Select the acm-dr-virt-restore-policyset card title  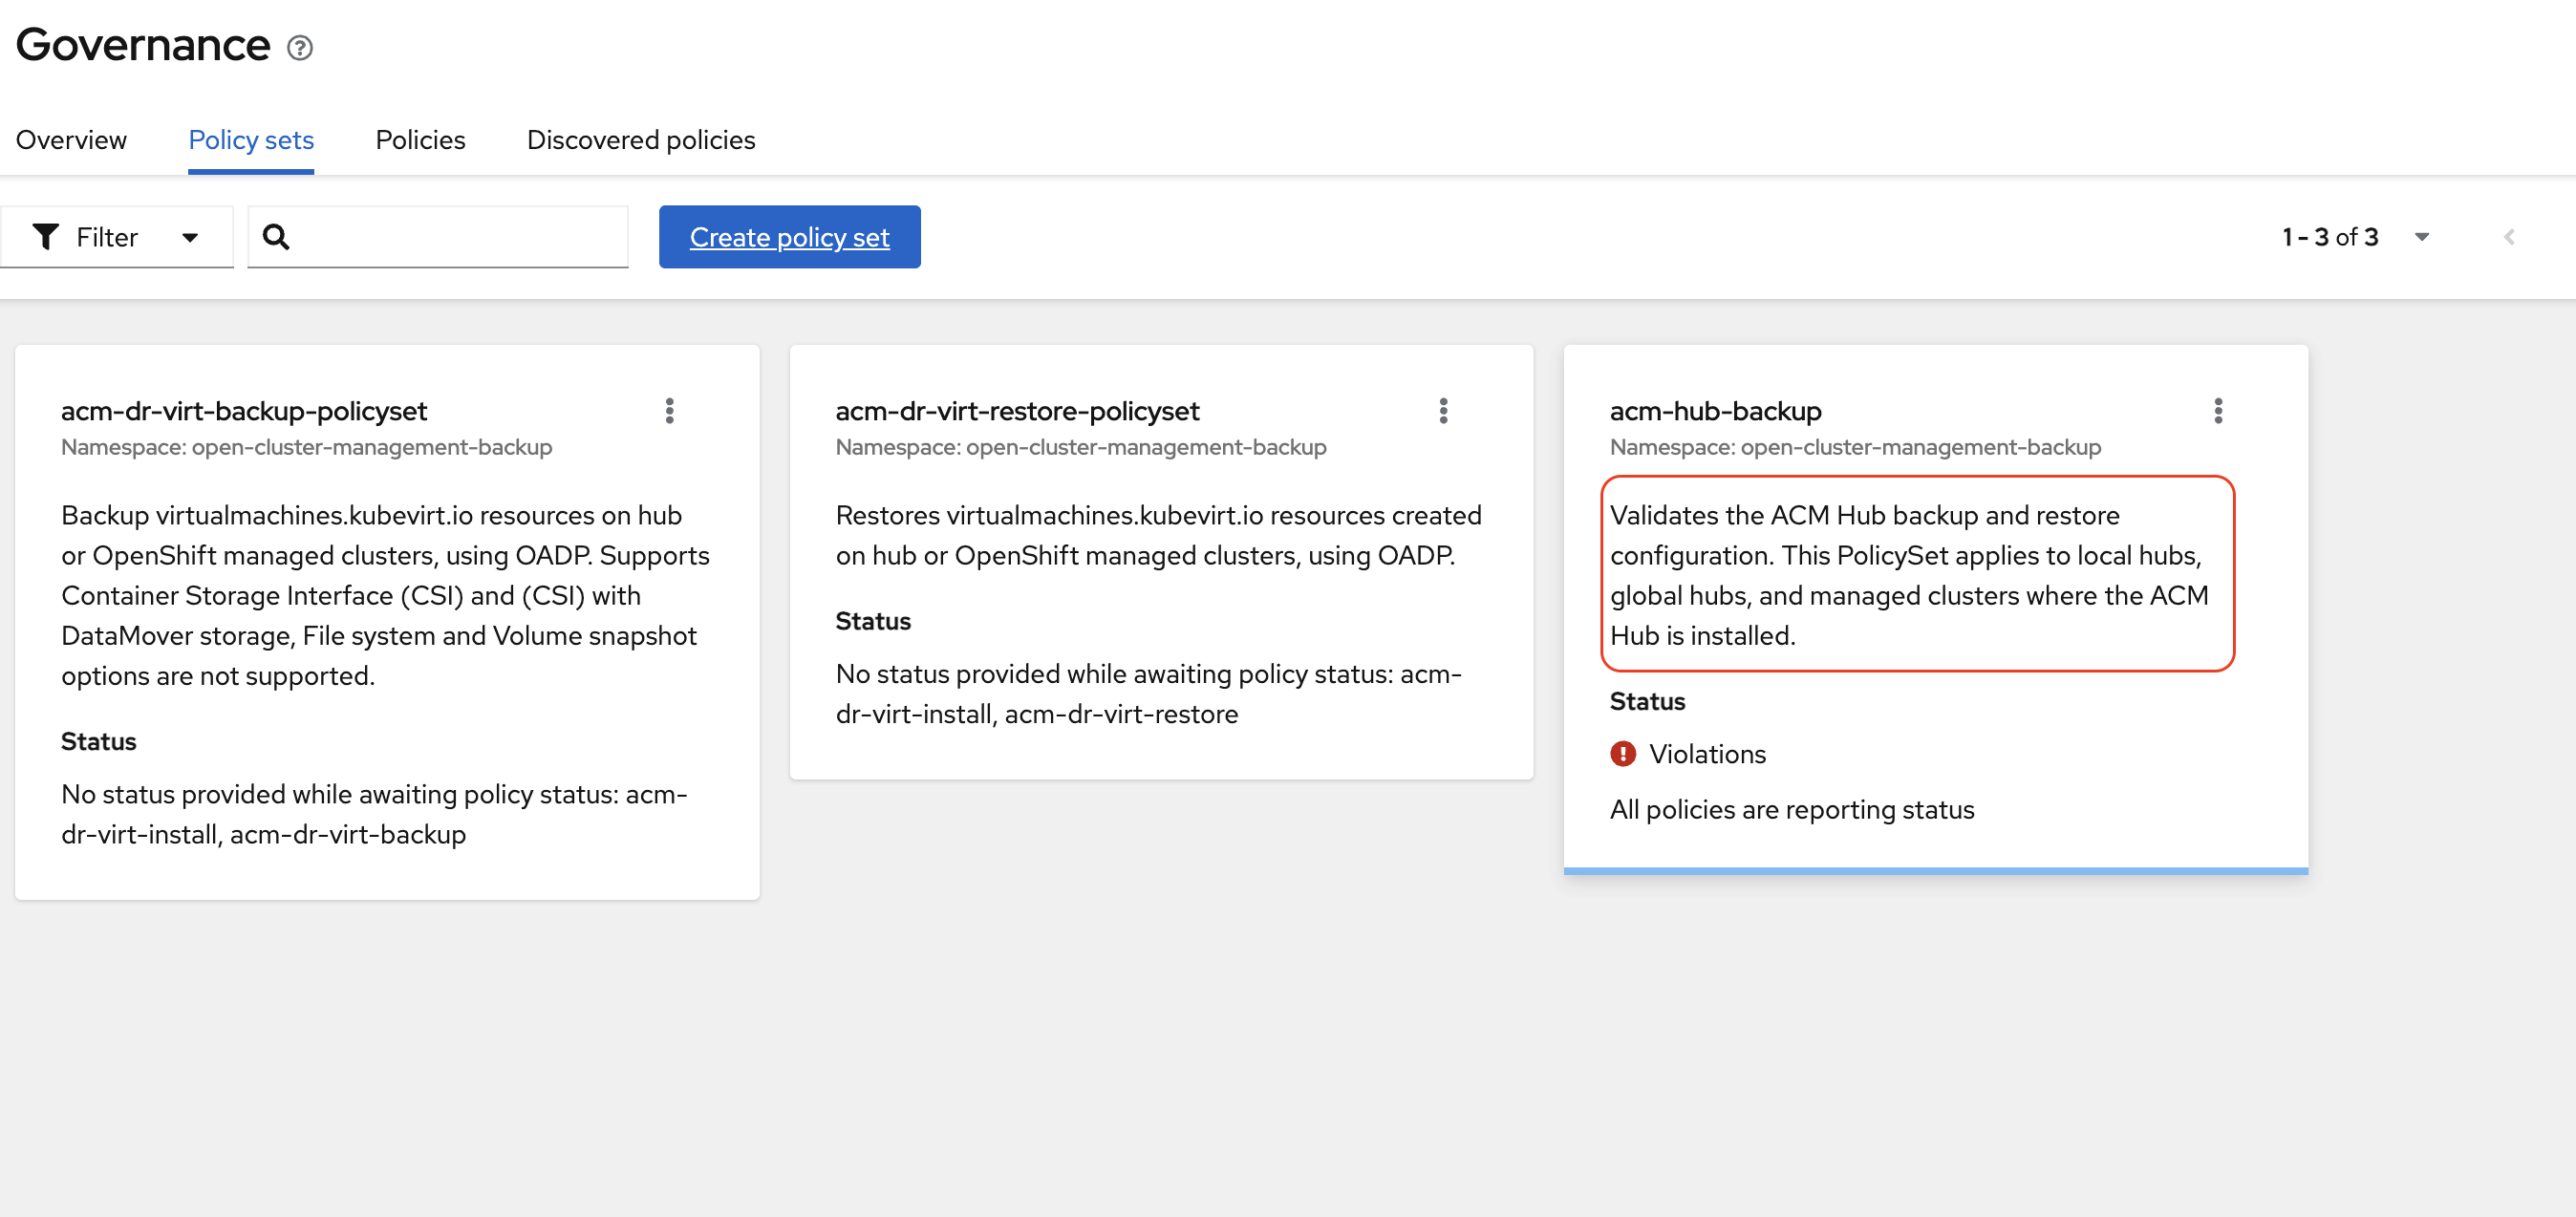(1016, 411)
